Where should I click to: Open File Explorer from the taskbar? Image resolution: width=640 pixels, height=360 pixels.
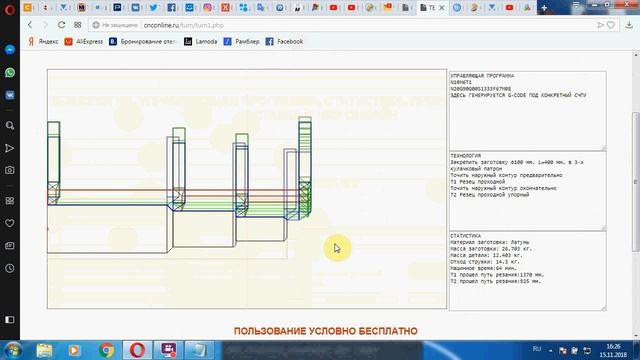(44, 350)
